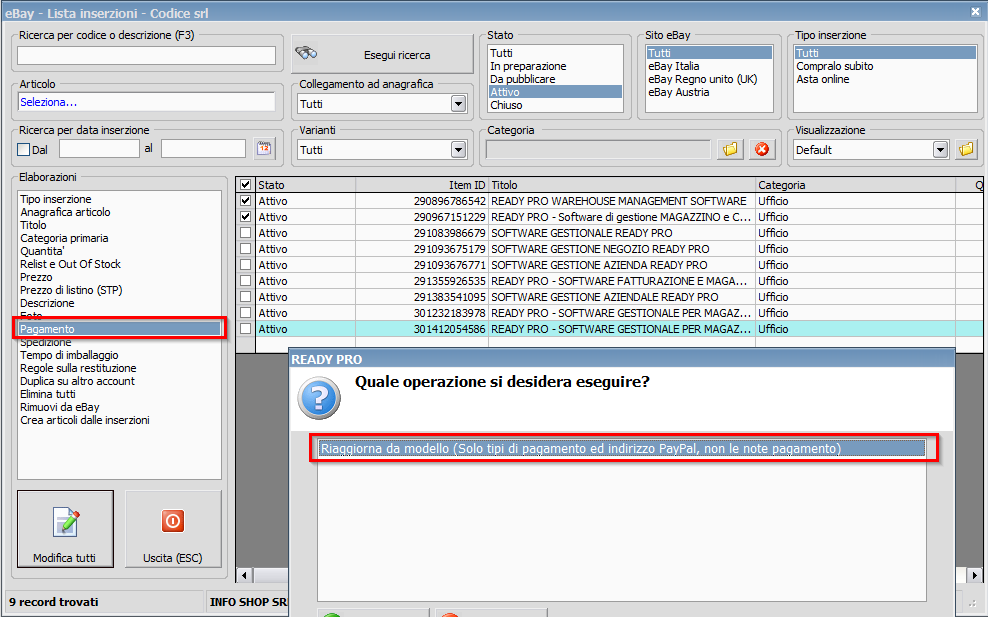Click the Modifica tutti pencil icon button
The height and width of the screenshot is (617, 988).
coord(66,529)
